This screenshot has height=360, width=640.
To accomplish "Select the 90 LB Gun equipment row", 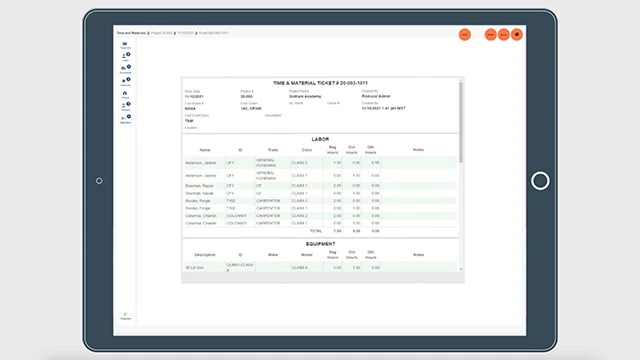I will 320,267.
